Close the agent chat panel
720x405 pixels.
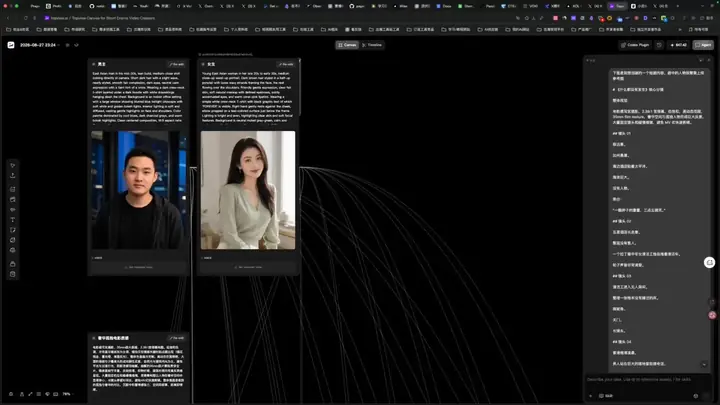pos(709,60)
